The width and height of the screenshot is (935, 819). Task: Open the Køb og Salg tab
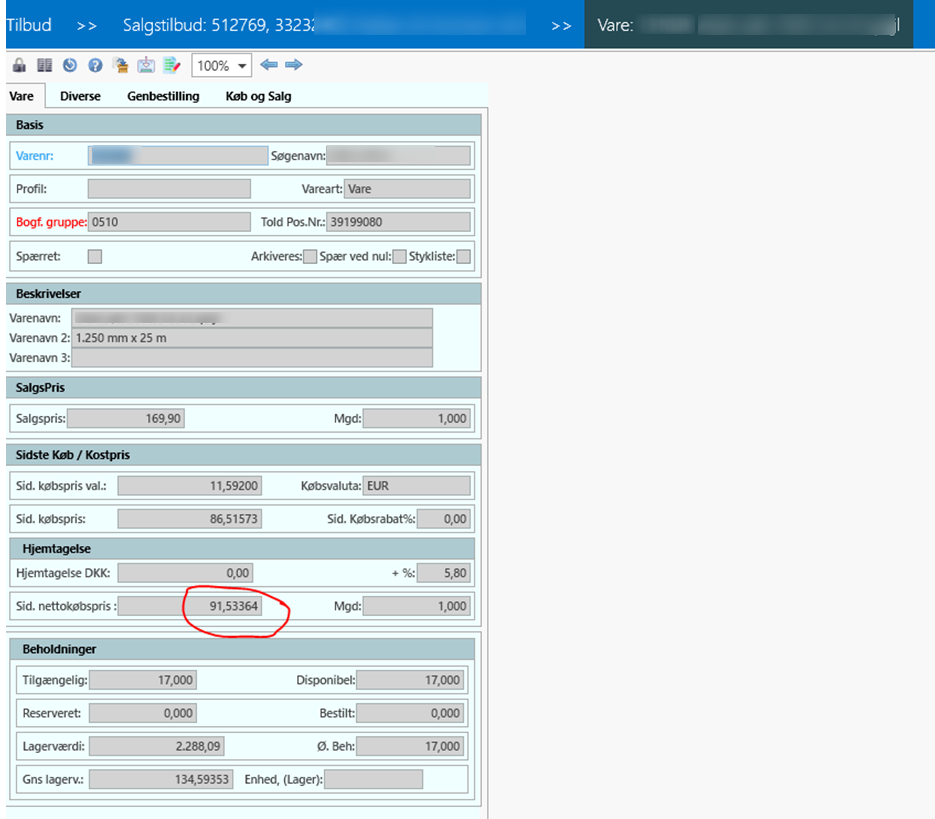click(258, 96)
